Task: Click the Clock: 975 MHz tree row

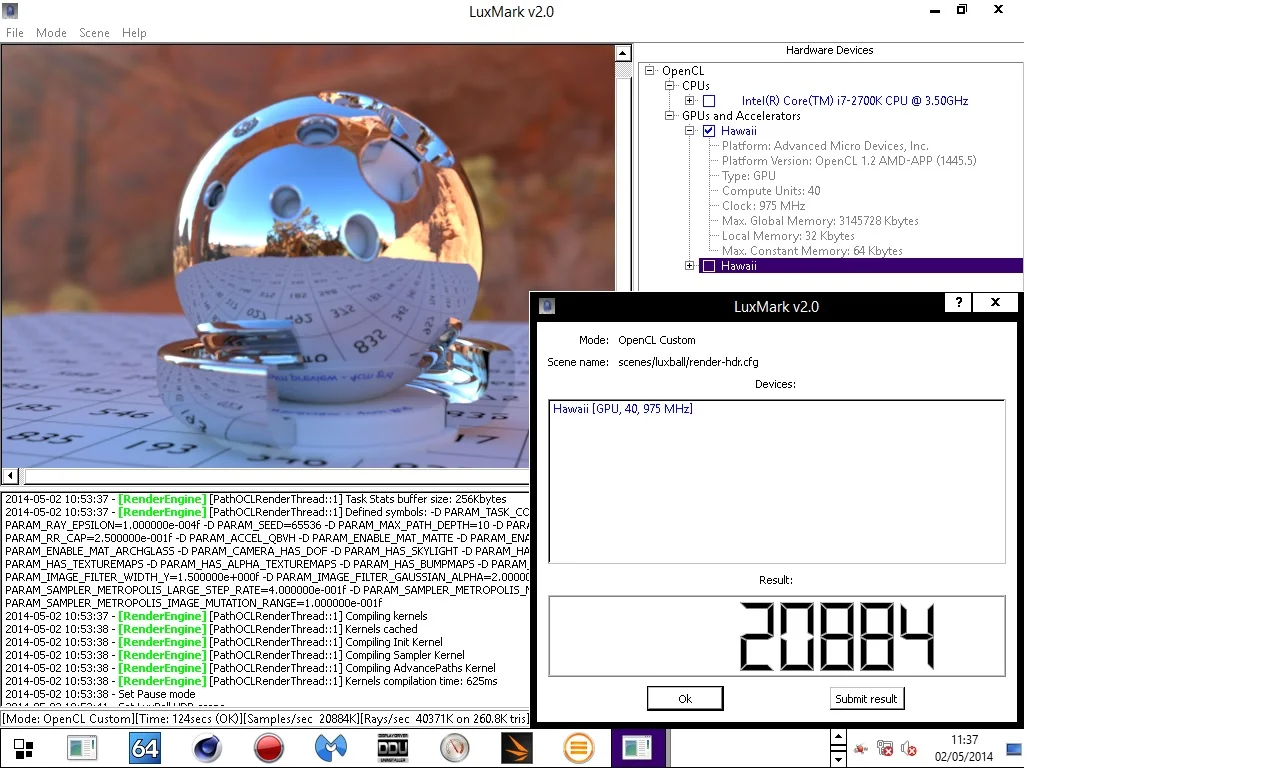Action: 763,206
